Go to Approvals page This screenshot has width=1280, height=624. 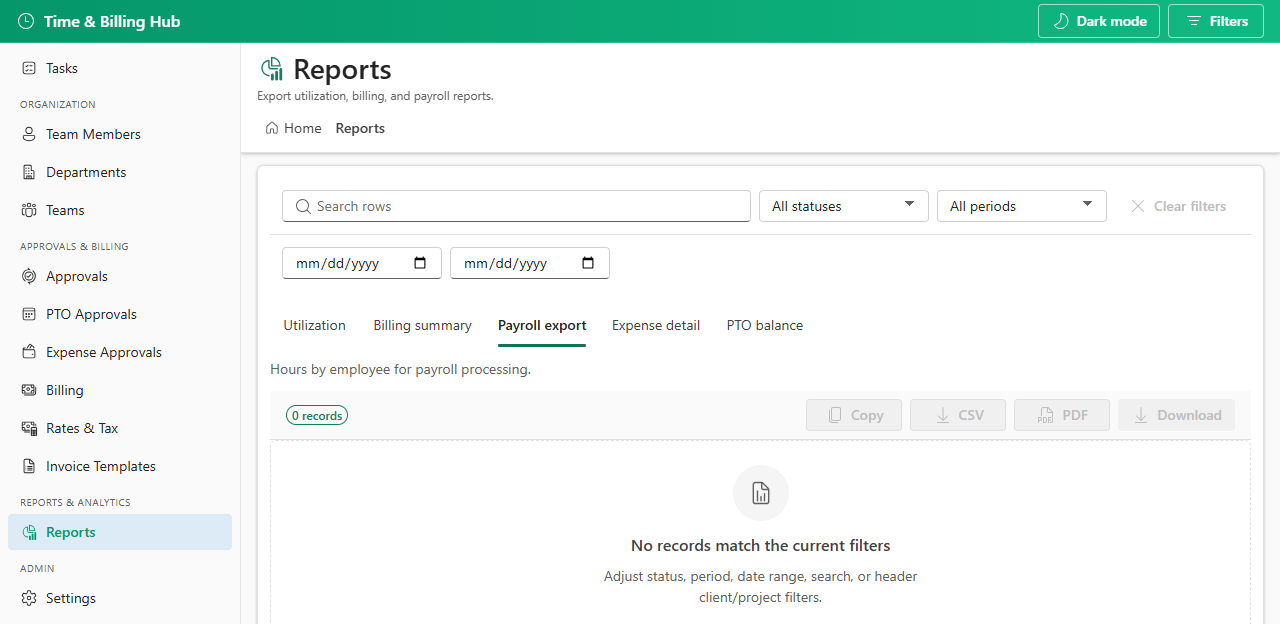120,276
